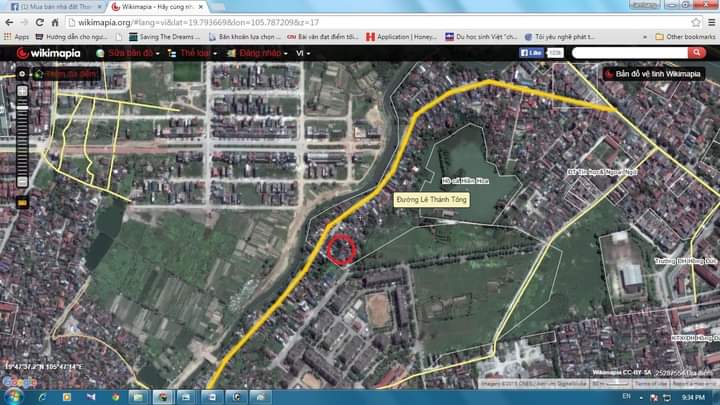
Task: Show hidden system tray icons
Action: pos(641,397)
